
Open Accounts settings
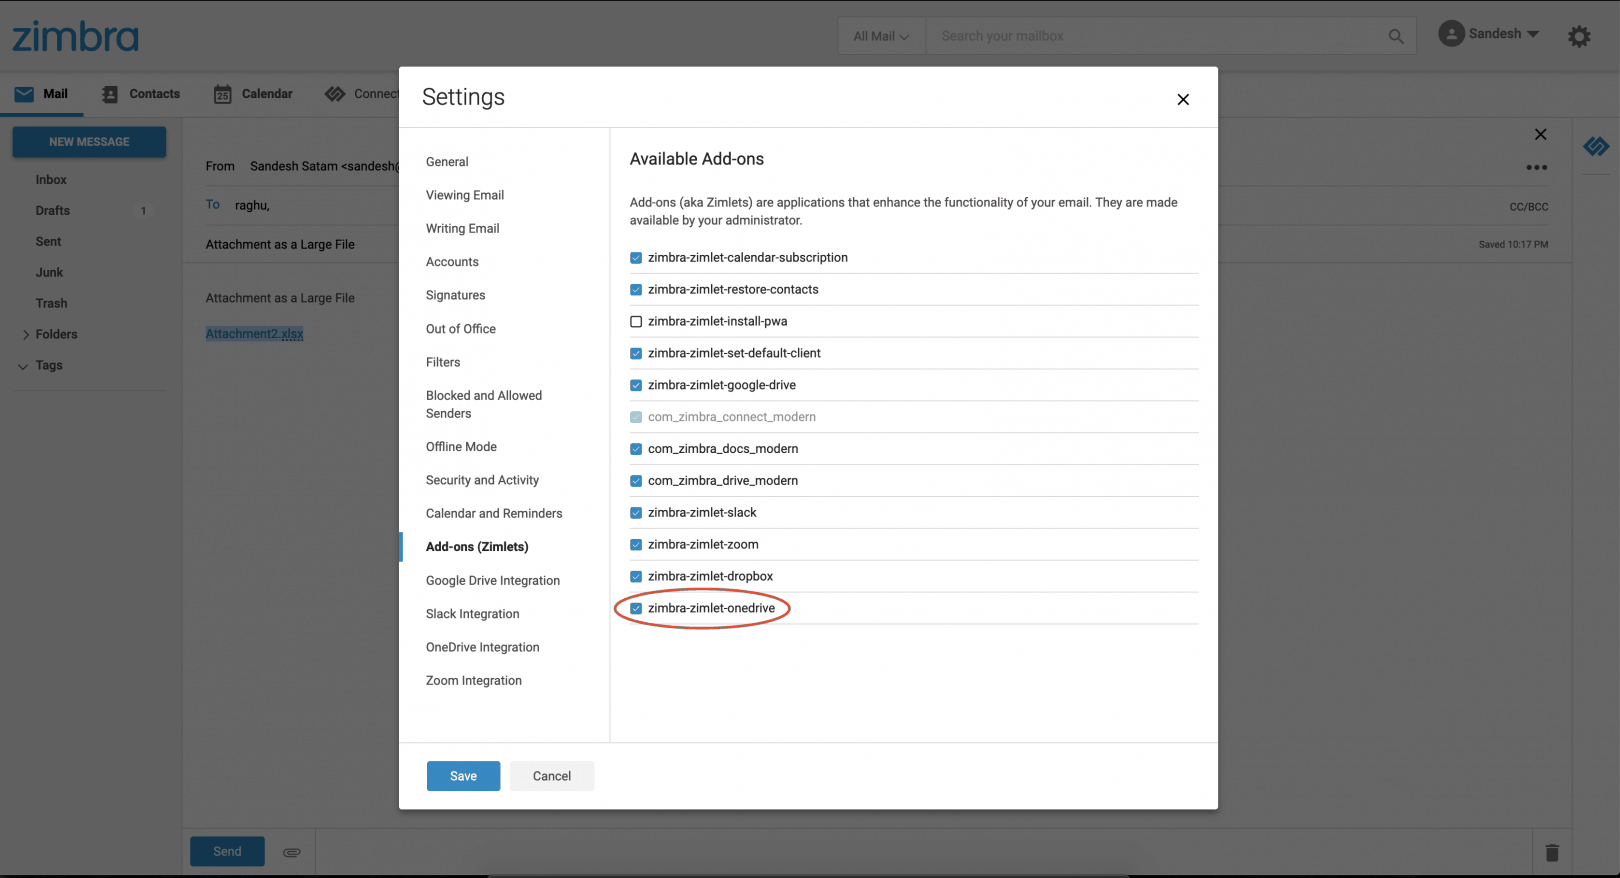click(452, 262)
